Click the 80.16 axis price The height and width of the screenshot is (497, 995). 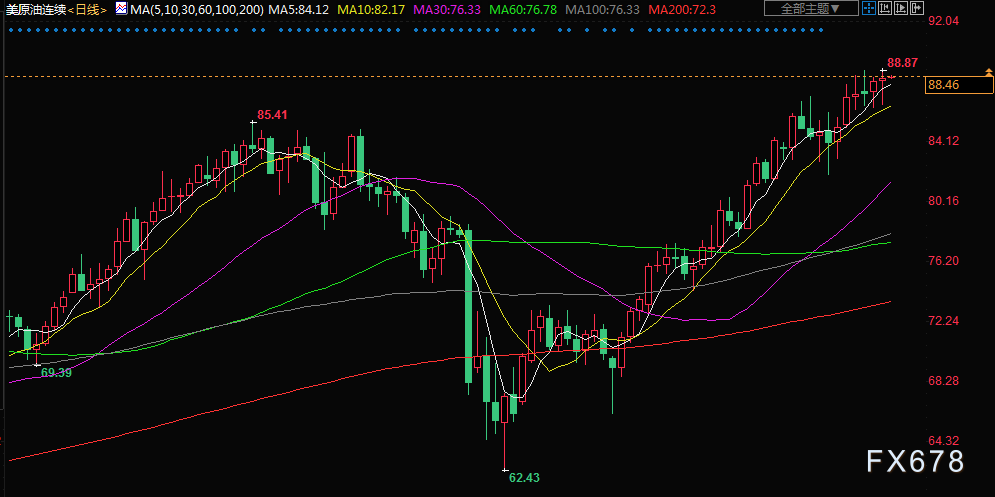(943, 201)
